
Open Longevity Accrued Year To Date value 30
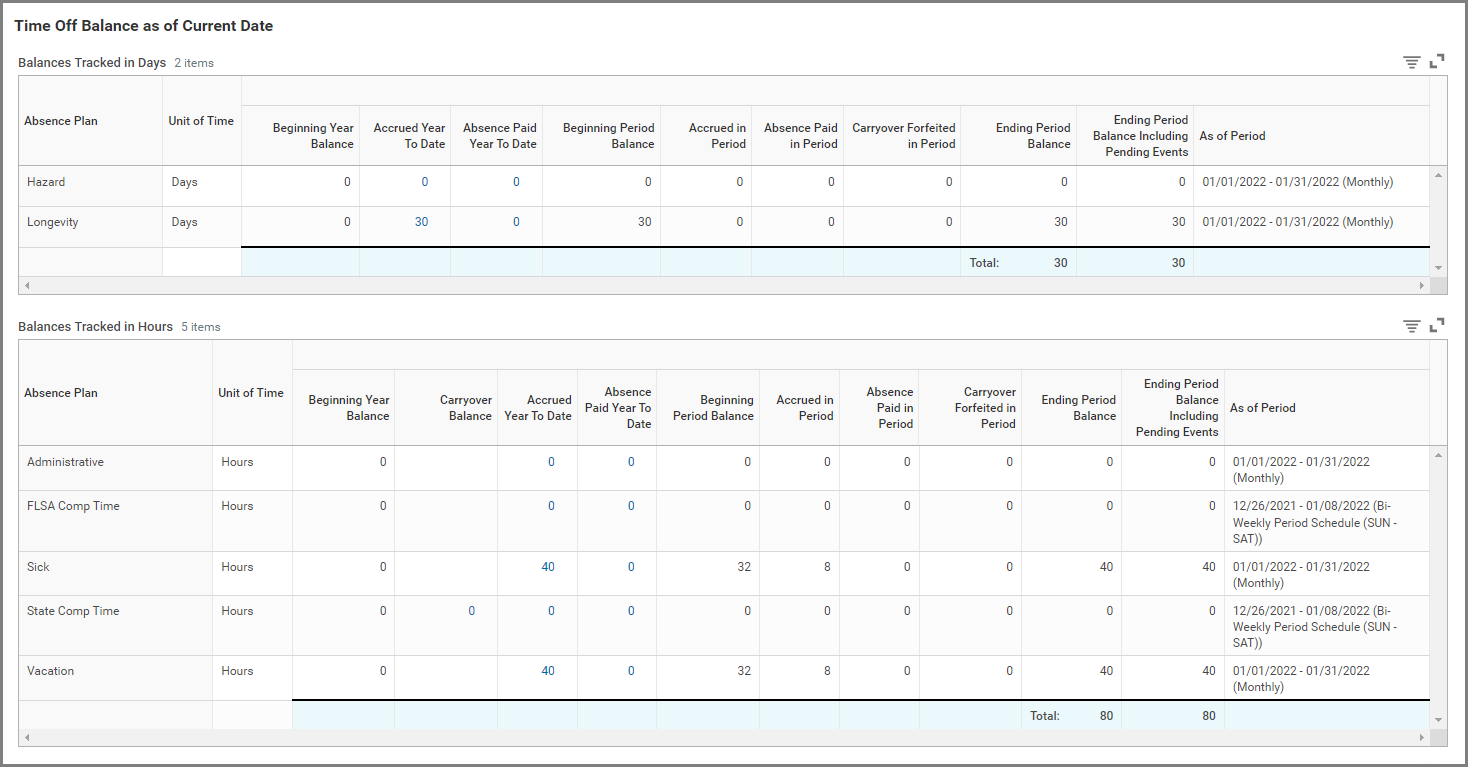[x=421, y=222]
